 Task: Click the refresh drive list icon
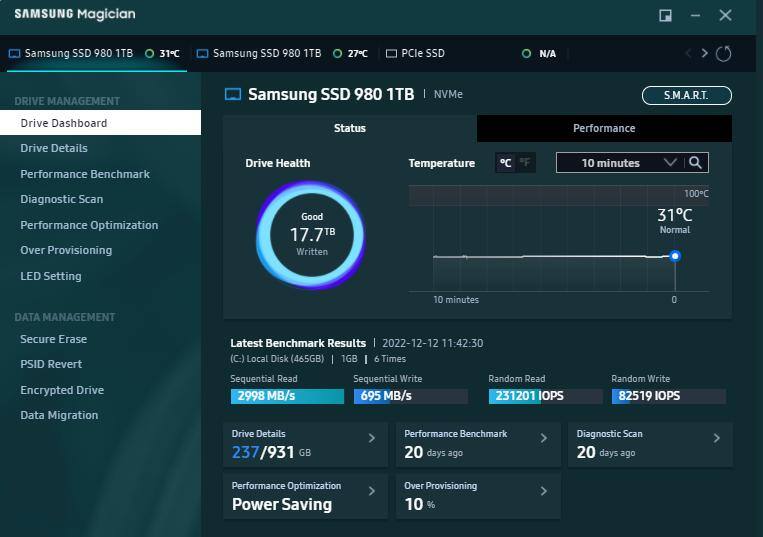point(724,53)
